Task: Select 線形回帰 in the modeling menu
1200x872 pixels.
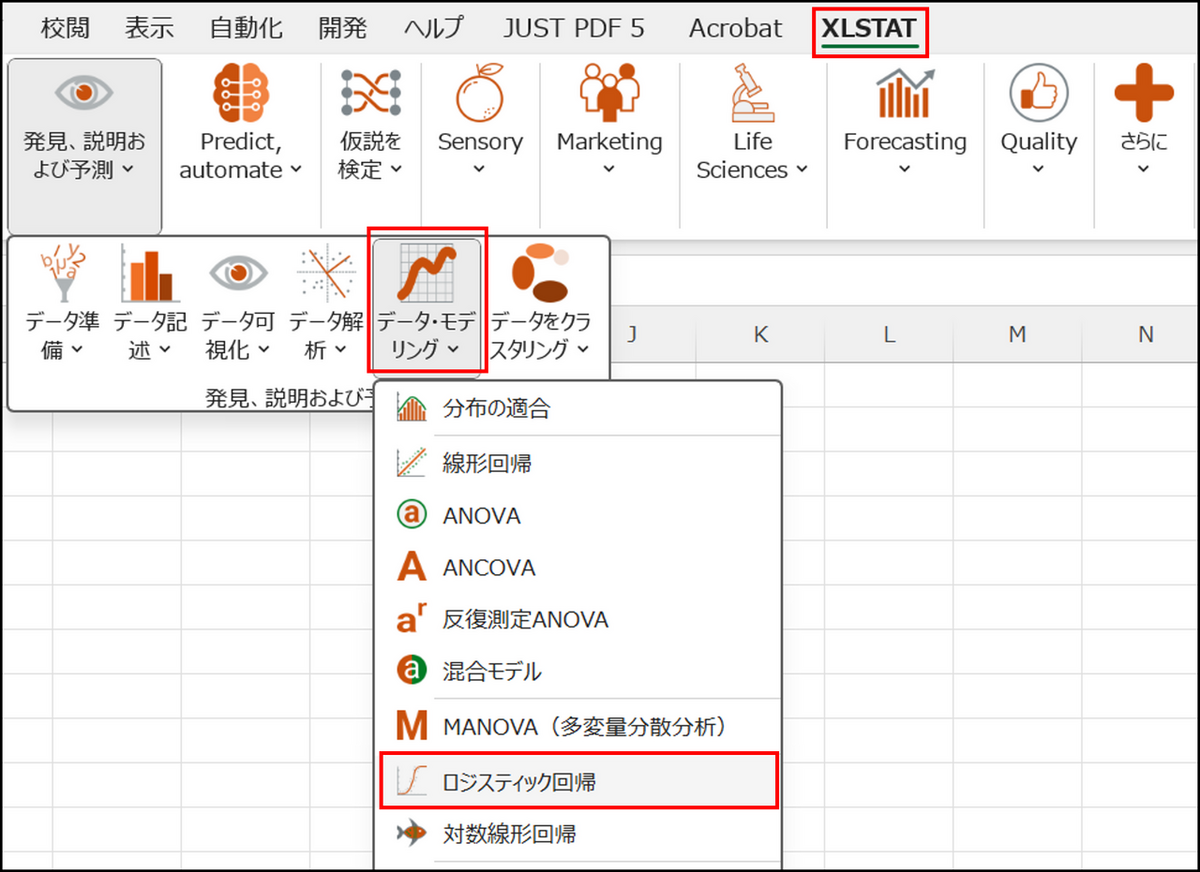Action: [488, 463]
